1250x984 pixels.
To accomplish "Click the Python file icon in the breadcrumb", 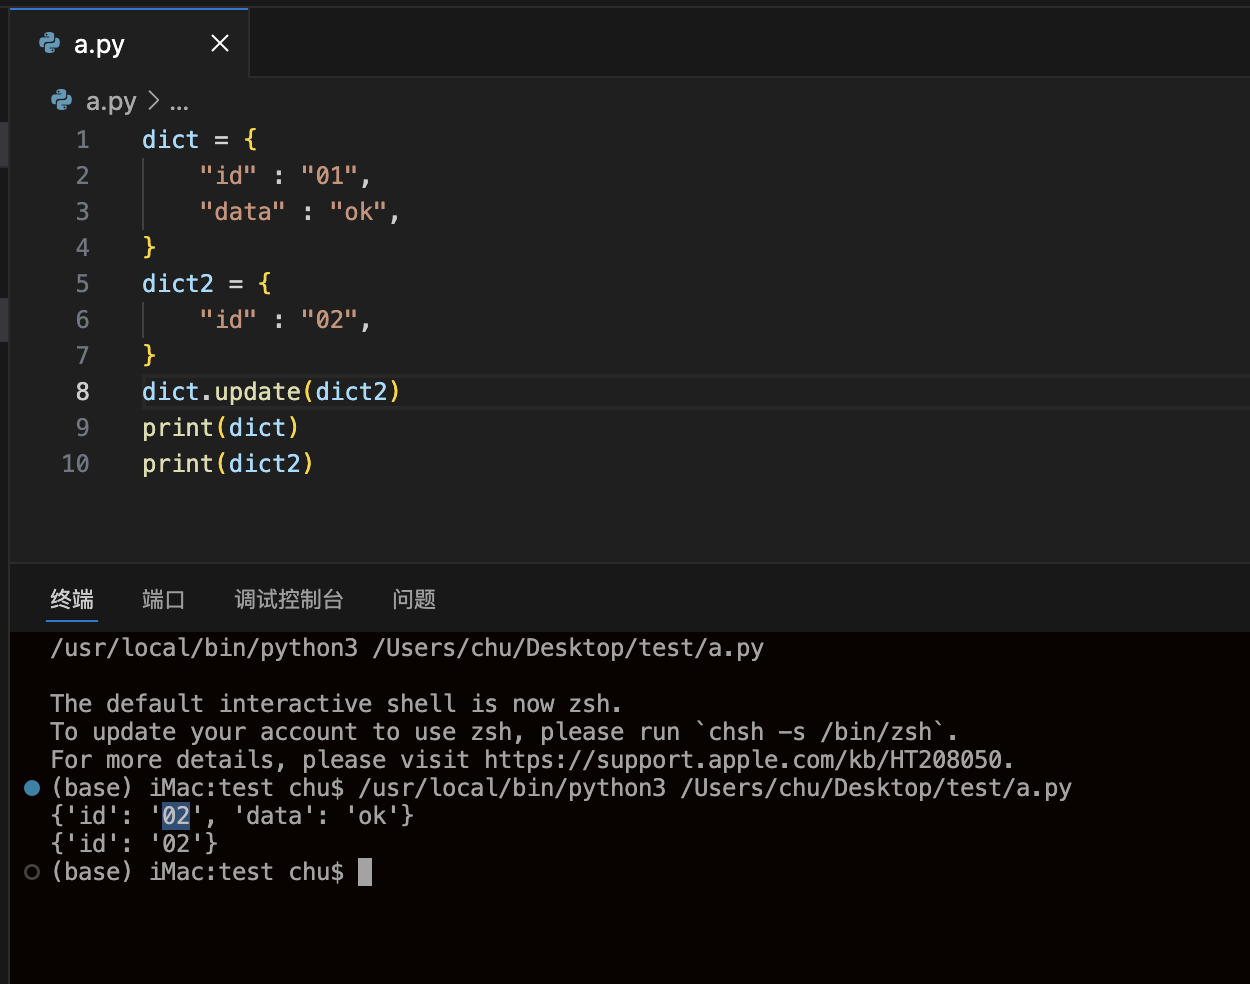I will point(61,101).
